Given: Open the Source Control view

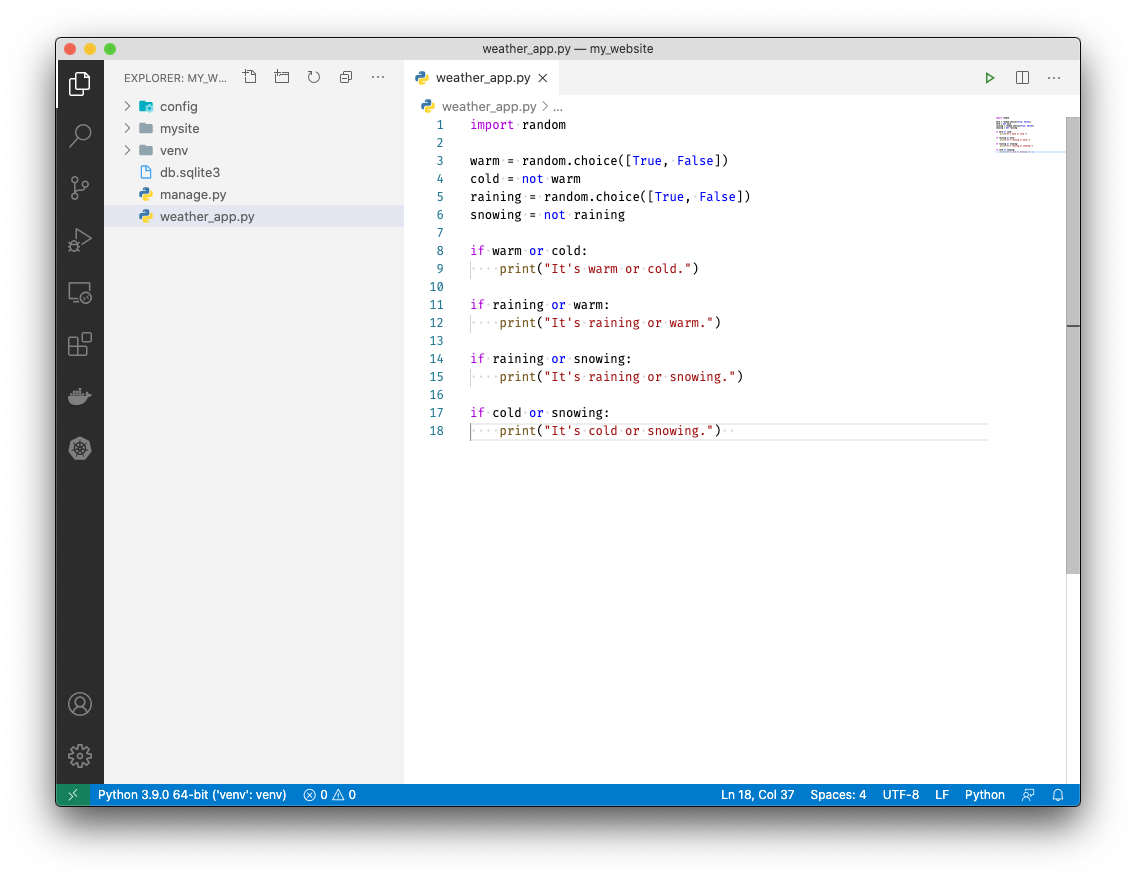Looking at the screenshot, I should 80,188.
